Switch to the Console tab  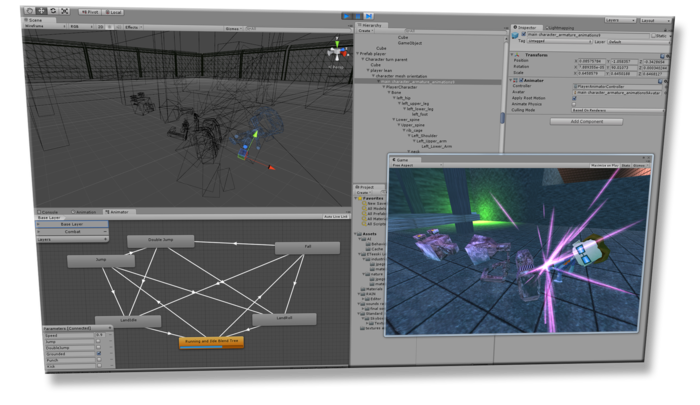[x=49, y=212]
